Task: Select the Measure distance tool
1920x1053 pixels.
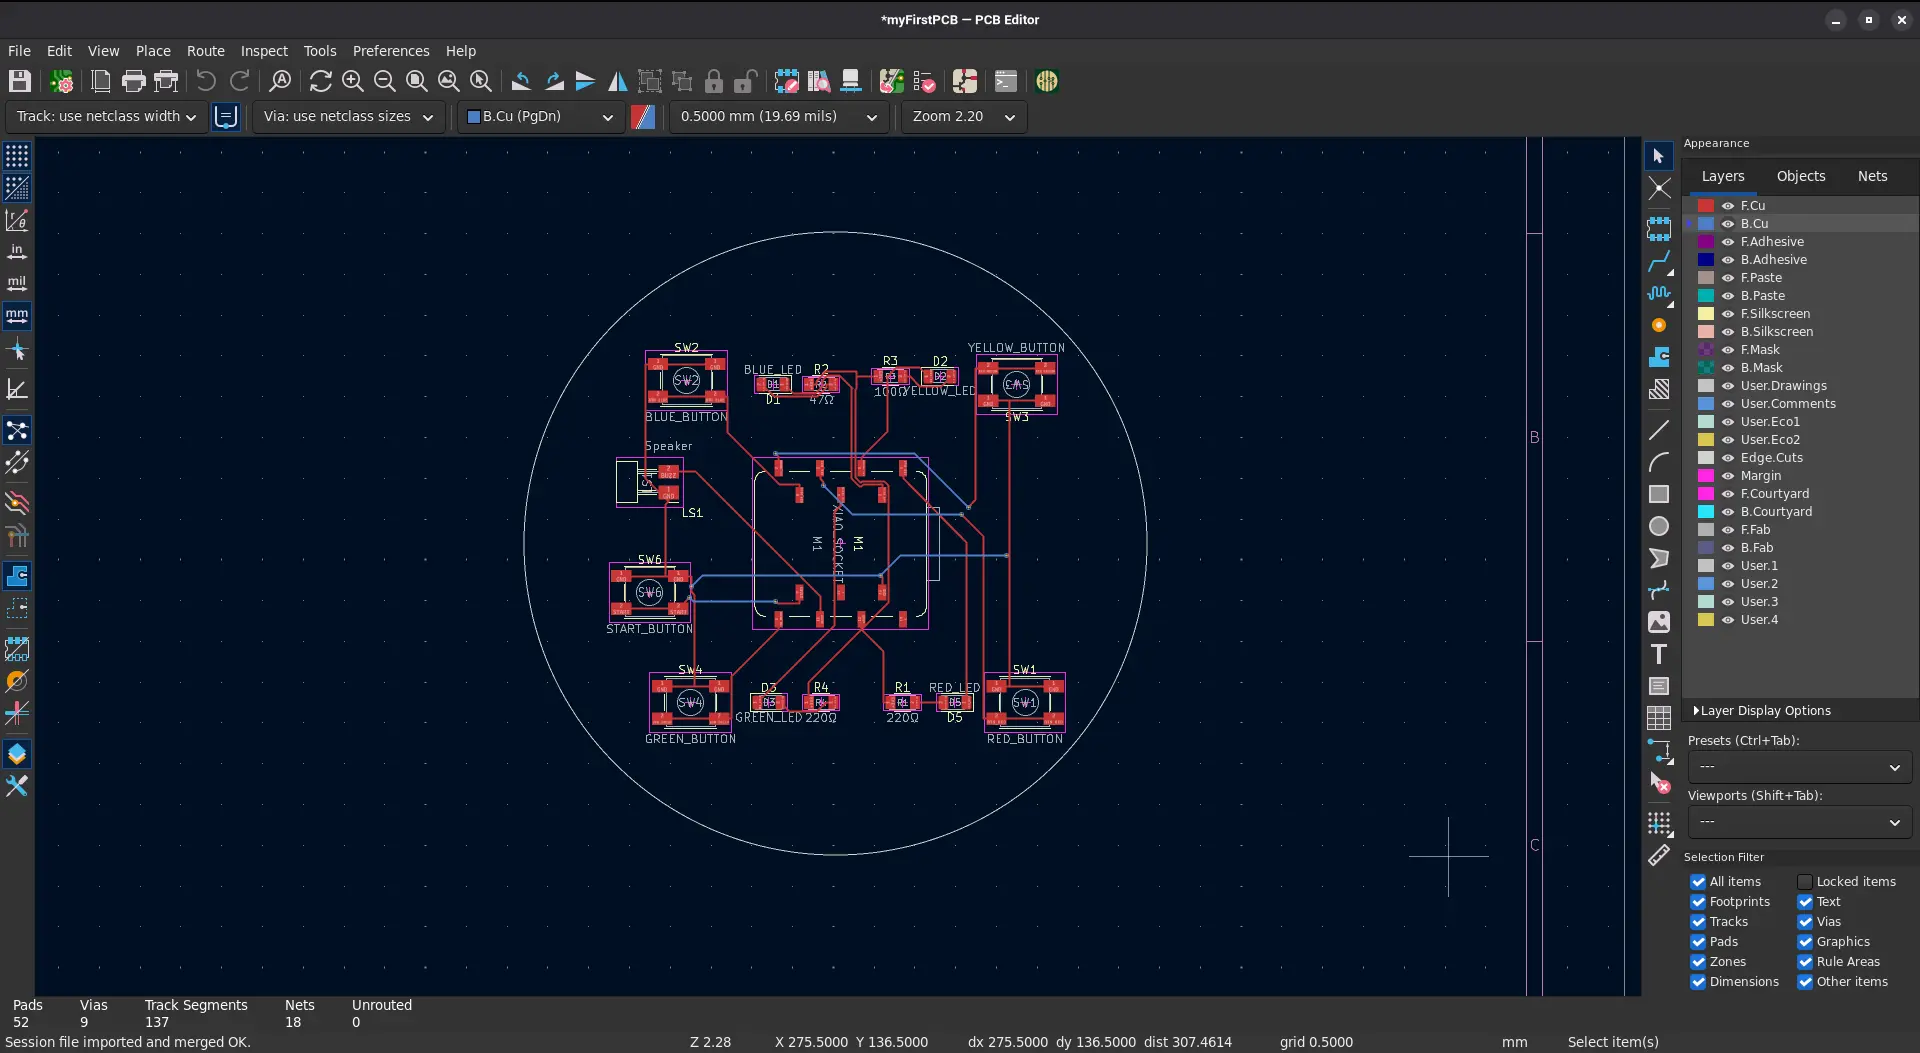Action: 1660,856
